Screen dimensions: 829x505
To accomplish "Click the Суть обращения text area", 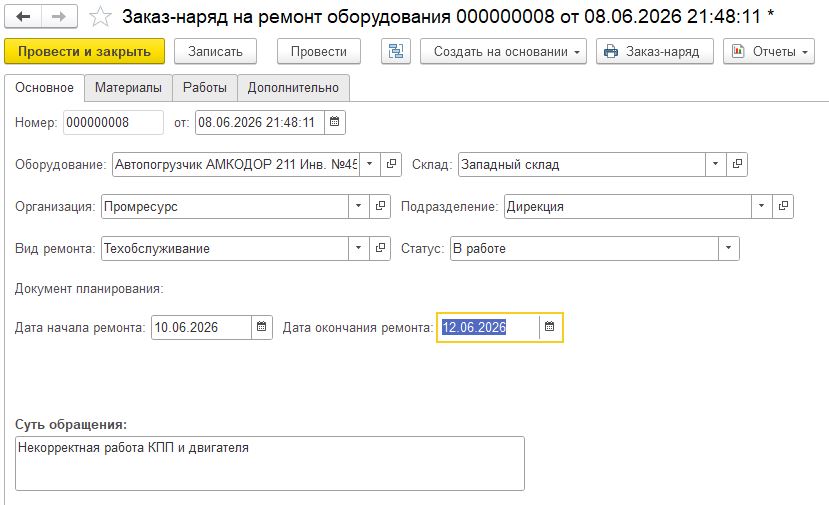I will point(270,463).
